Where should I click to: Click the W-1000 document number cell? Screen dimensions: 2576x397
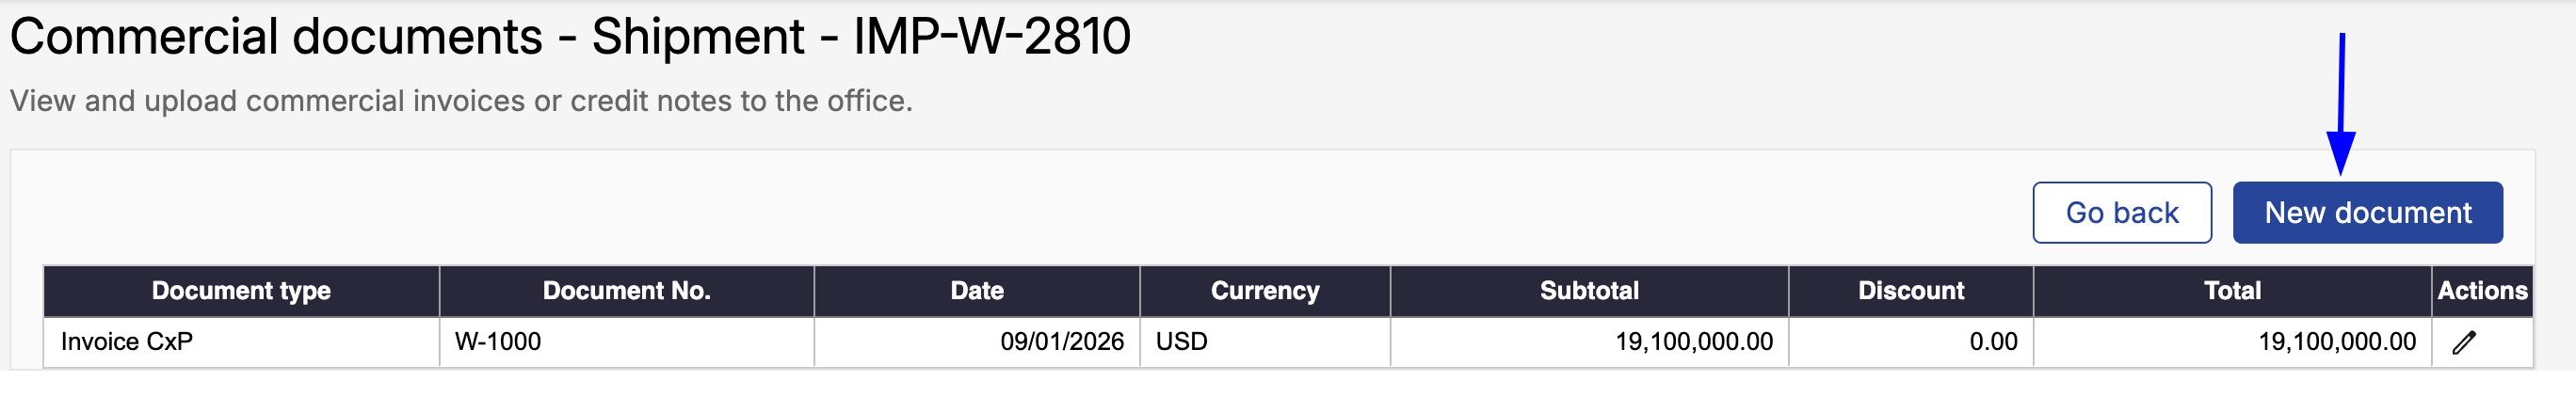pyautogui.click(x=498, y=342)
